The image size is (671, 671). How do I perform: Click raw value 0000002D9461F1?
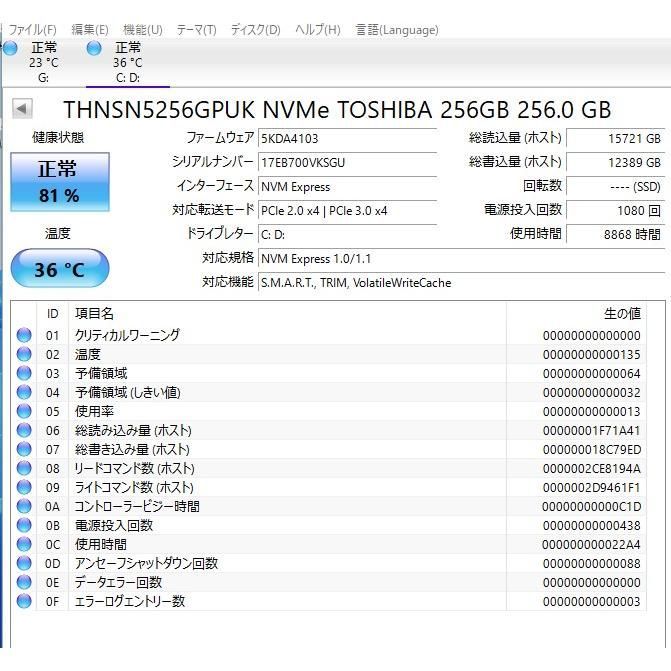(x=591, y=487)
